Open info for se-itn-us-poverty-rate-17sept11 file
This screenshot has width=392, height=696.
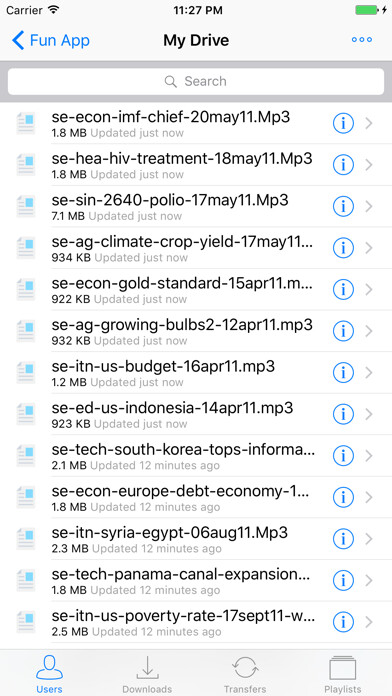tap(343, 622)
